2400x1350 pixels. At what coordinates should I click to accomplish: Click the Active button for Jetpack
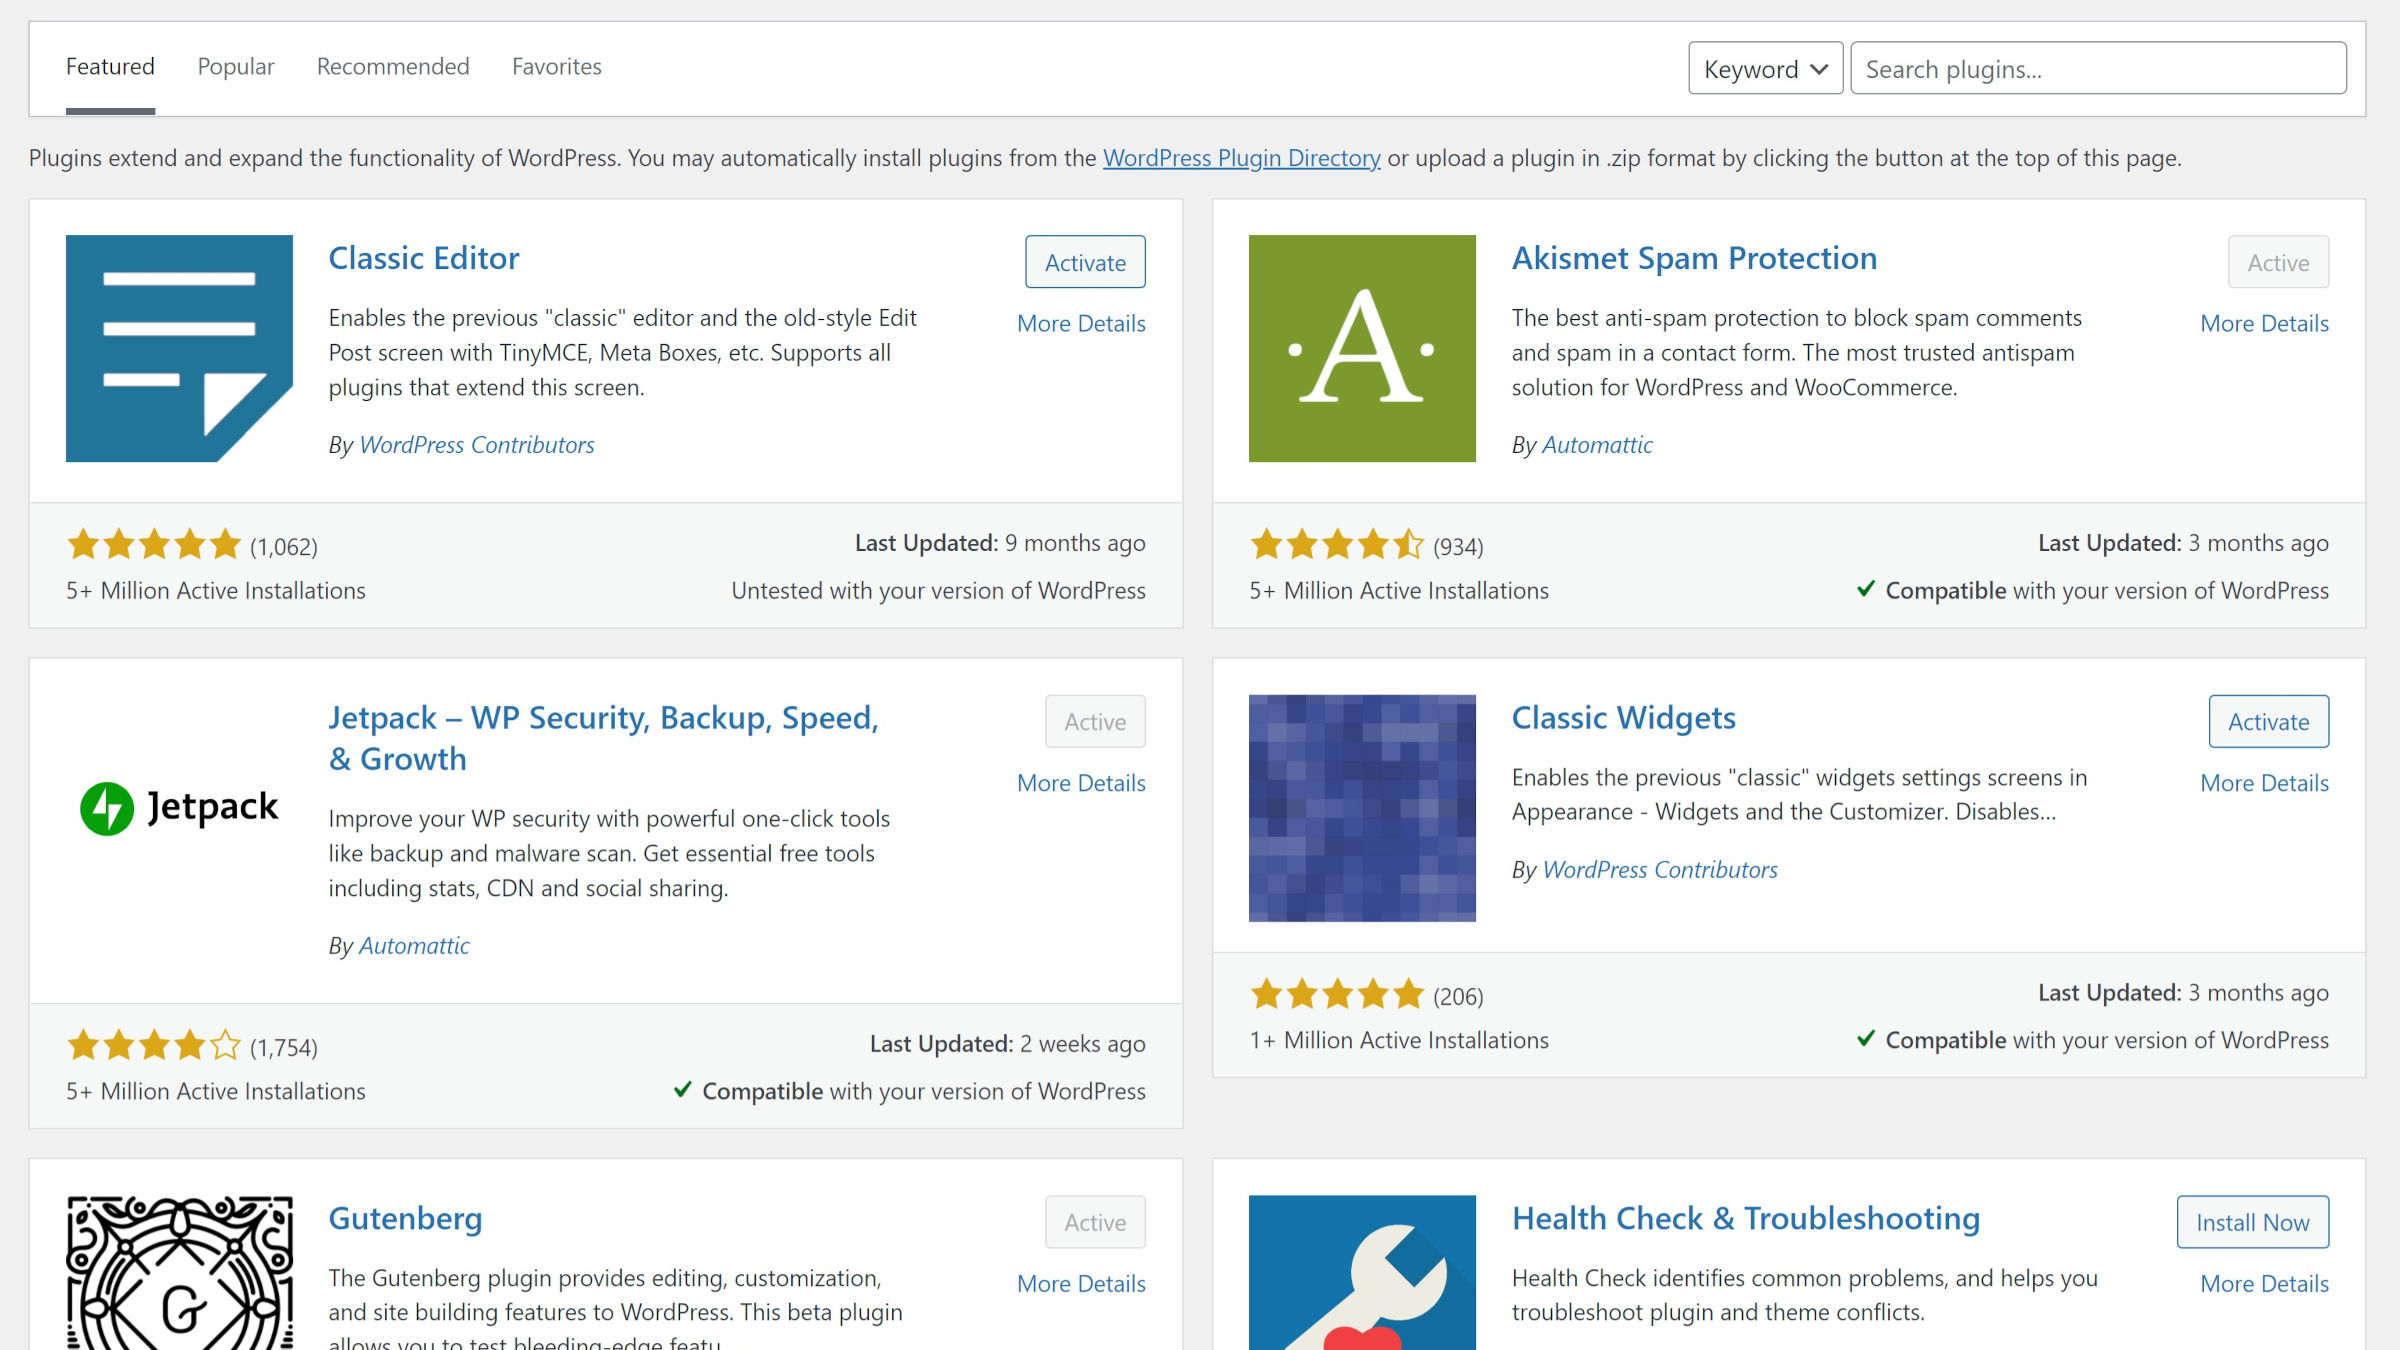1095,721
